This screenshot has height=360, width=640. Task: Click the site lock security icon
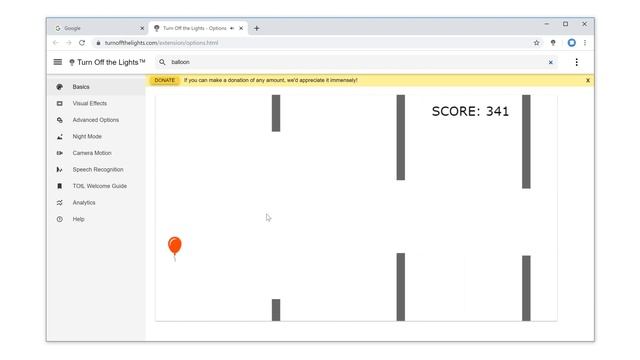(x=98, y=43)
